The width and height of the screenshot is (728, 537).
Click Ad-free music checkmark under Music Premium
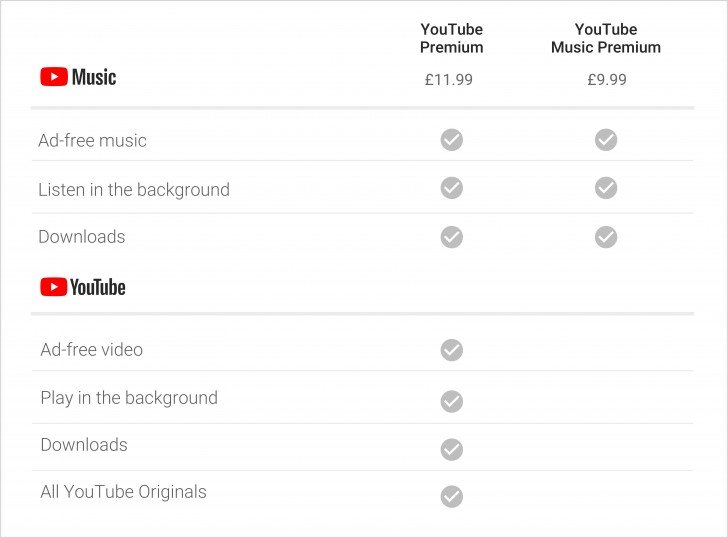point(606,140)
